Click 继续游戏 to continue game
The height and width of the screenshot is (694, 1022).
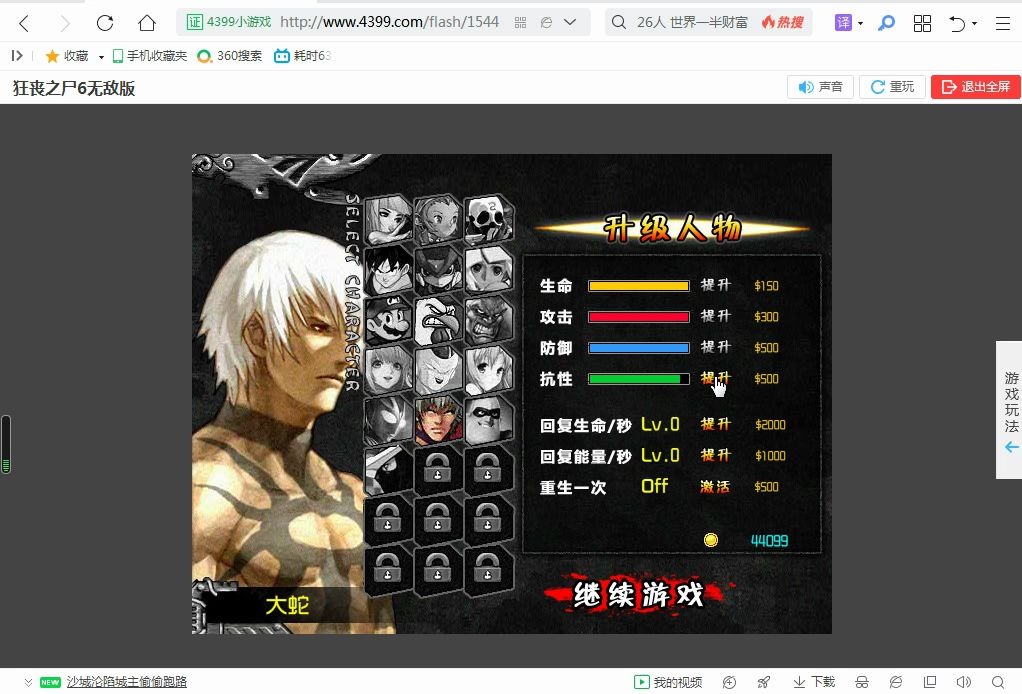[639, 594]
